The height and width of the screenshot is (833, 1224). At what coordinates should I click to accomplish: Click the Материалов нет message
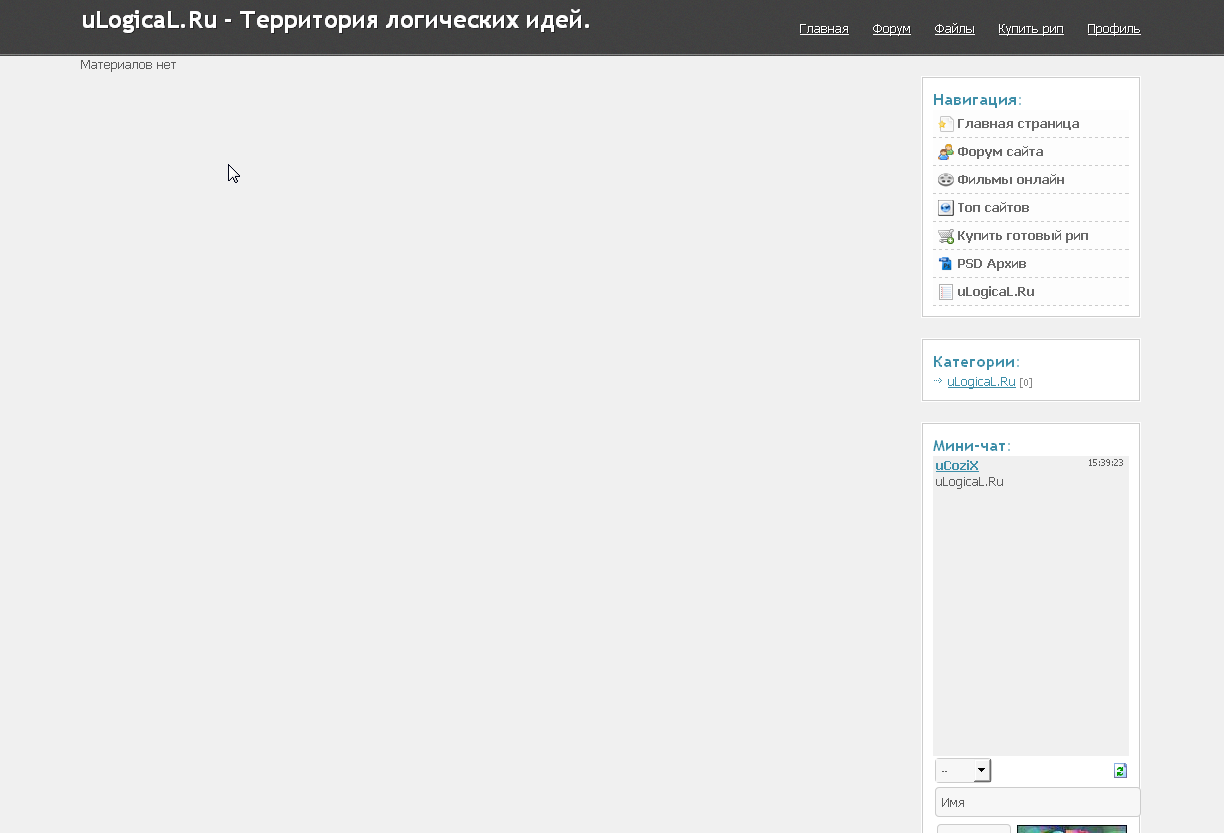click(x=128, y=65)
